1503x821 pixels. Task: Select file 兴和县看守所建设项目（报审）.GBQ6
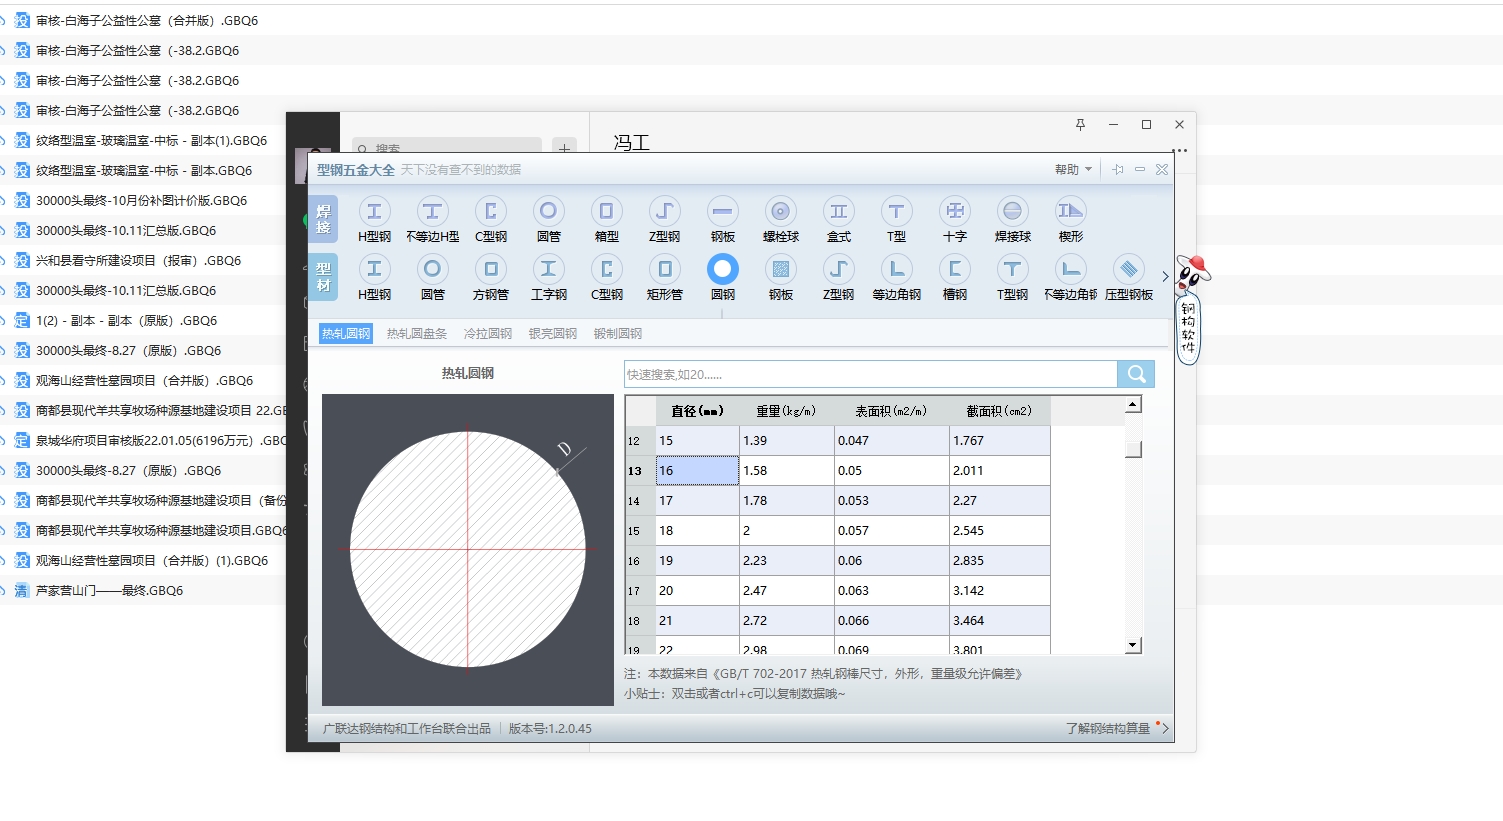coord(138,260)
